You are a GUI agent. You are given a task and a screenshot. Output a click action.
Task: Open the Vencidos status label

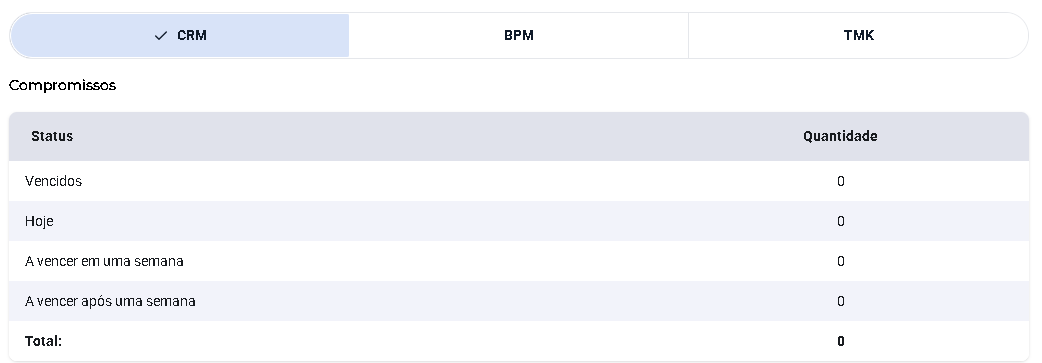pyautogui.click(x=53, y=181)
